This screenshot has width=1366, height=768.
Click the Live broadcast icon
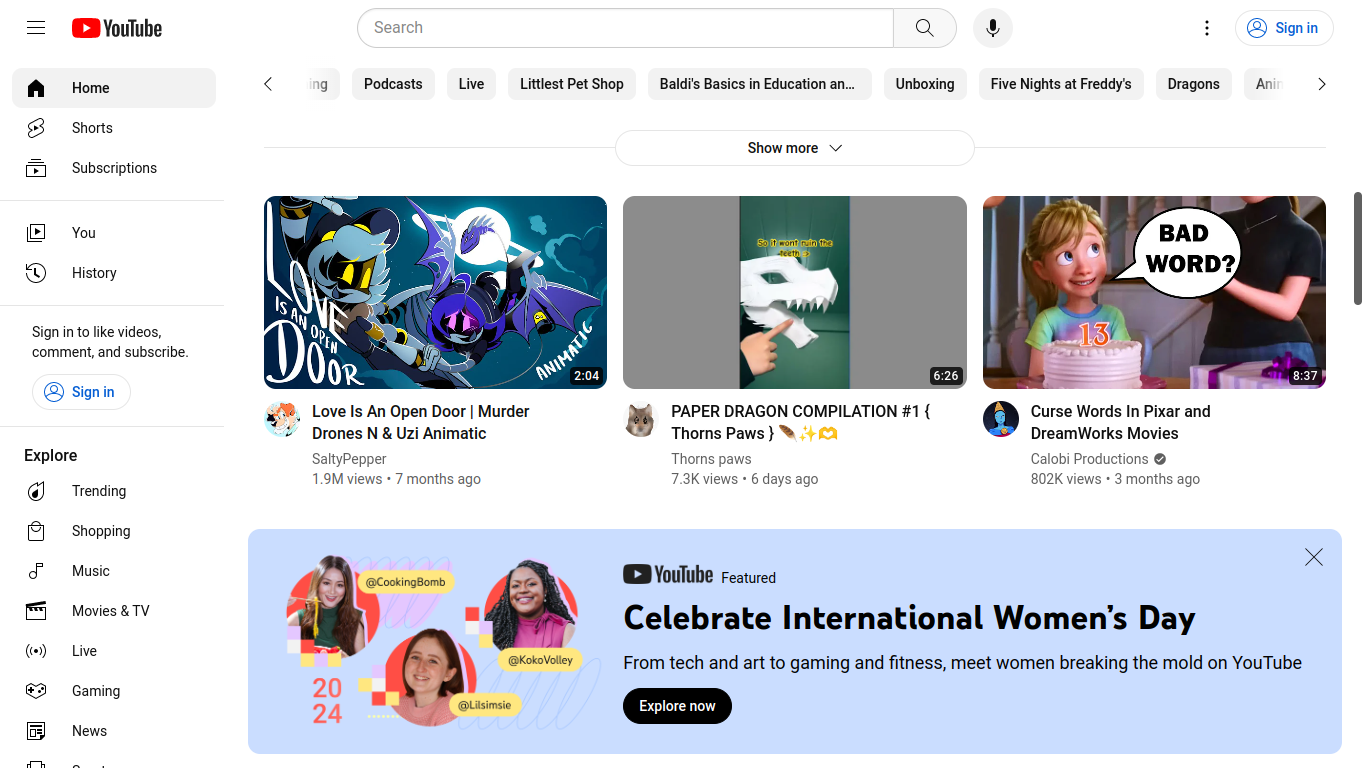click(x=36, y=651)
